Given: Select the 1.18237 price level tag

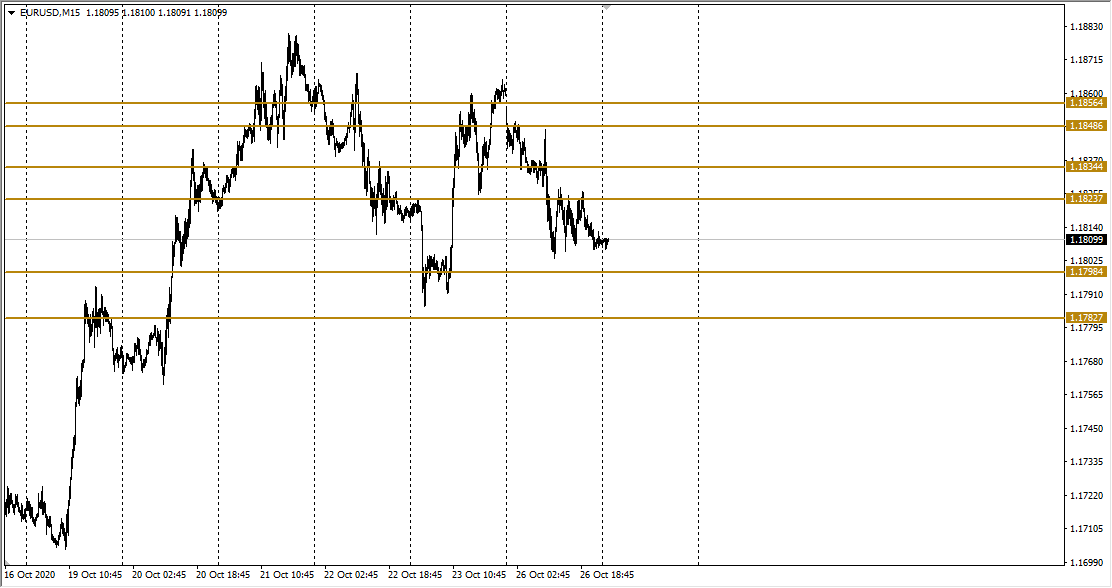Looking at the screenshot, I should [1086, 199].
